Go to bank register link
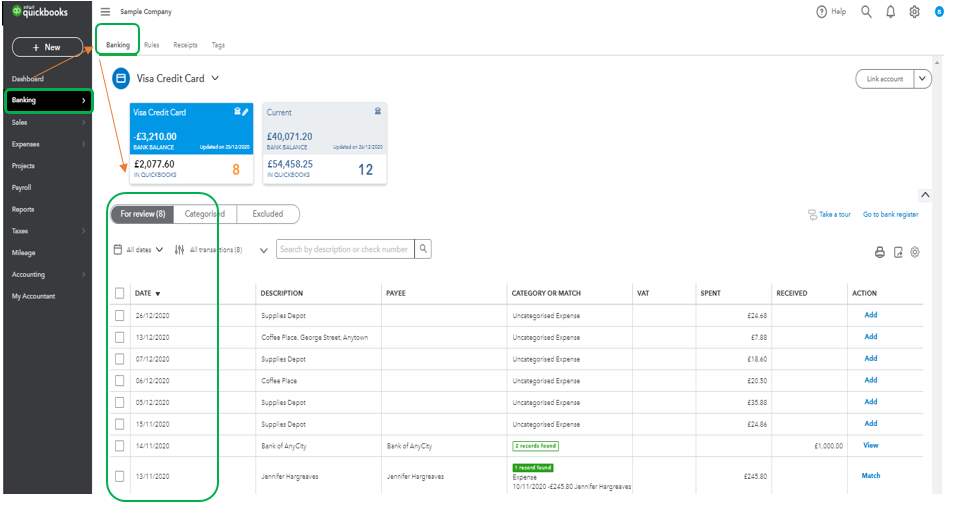Viewport: 955px width, 505px height. coord(890,214)
